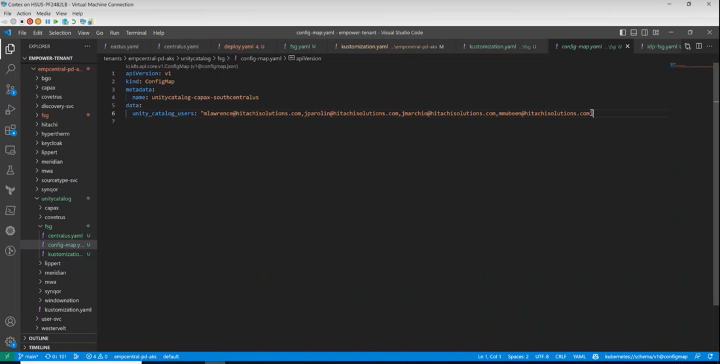Viewport: 720px width, 364px height.
Task: Split the editor to the right
Action: pos(698,46)
